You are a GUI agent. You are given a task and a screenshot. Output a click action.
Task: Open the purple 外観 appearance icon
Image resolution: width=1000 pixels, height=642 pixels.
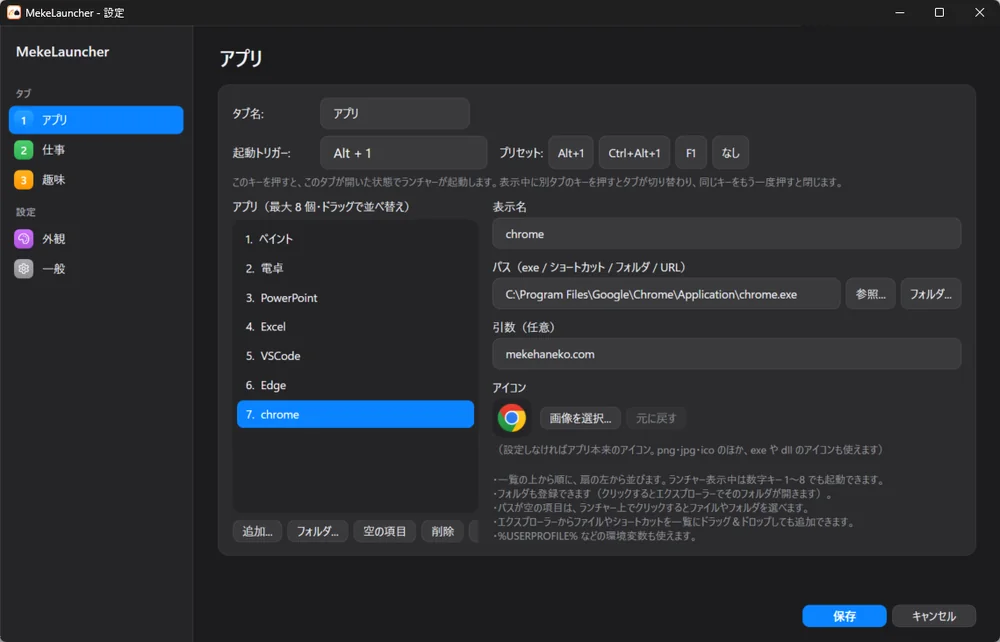coord(24,238)
